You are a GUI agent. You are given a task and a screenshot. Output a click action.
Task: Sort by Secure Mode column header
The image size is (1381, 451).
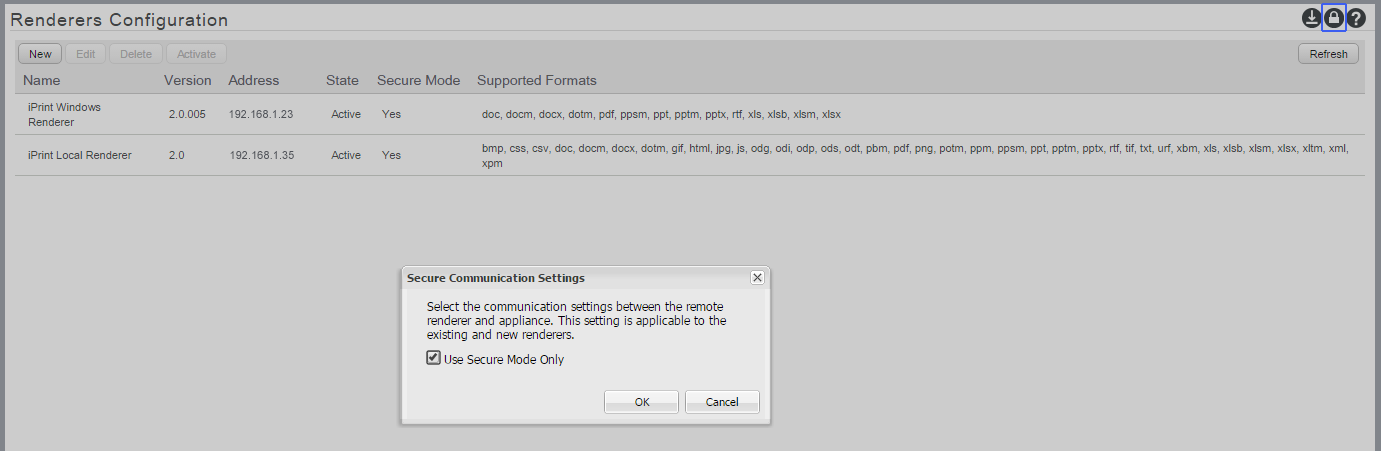click(x=418, y=80)
